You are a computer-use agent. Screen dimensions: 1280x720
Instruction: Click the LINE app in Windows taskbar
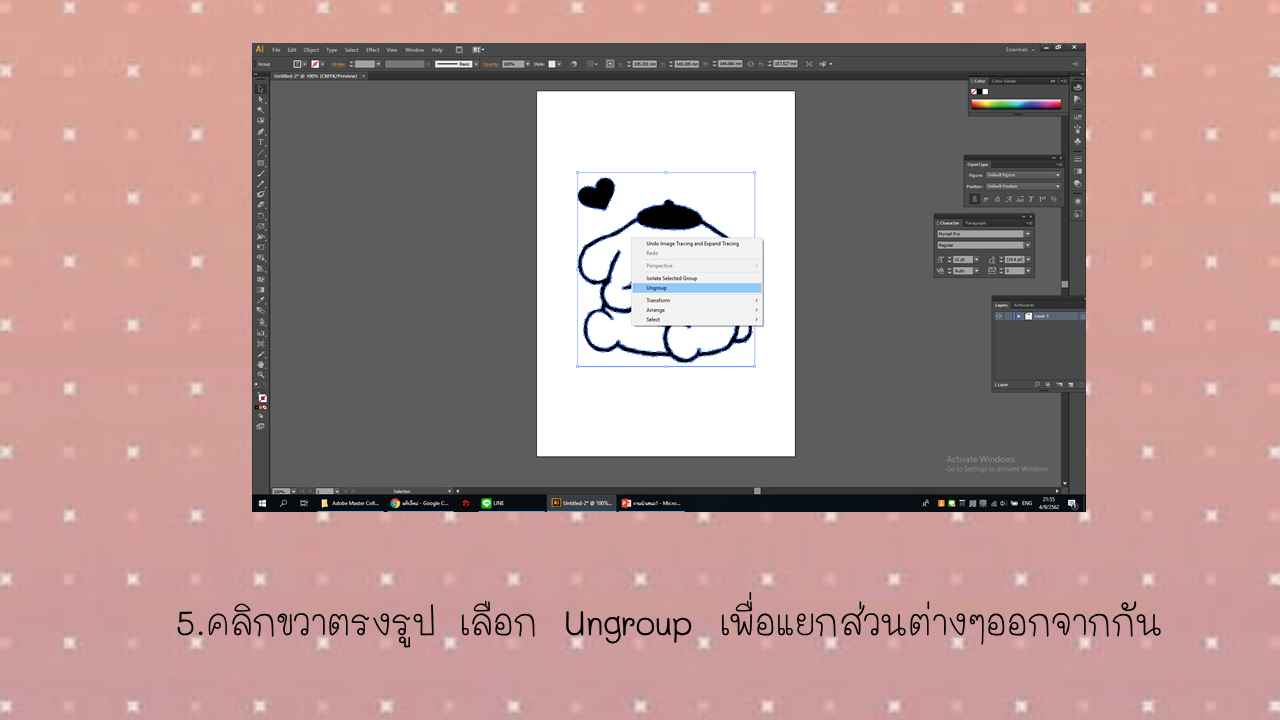(513, 503)
